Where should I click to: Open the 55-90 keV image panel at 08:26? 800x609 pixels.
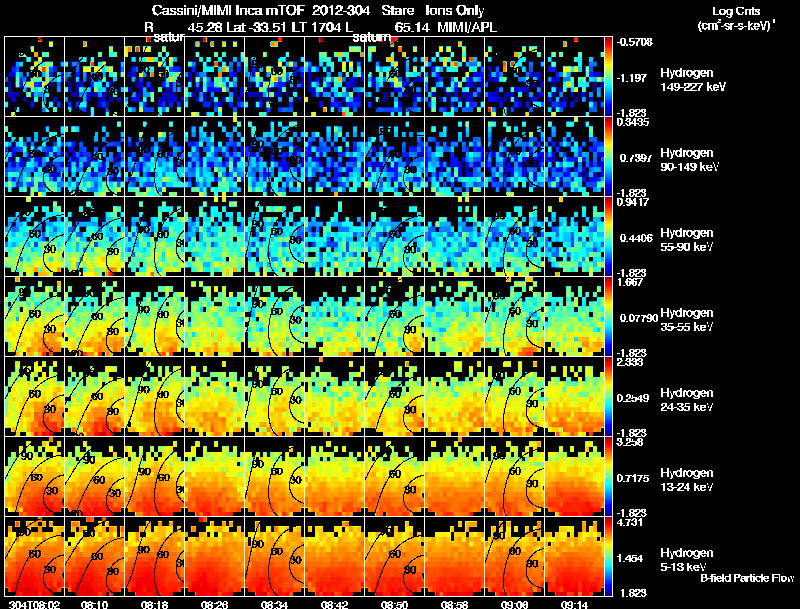coord(215,237)
